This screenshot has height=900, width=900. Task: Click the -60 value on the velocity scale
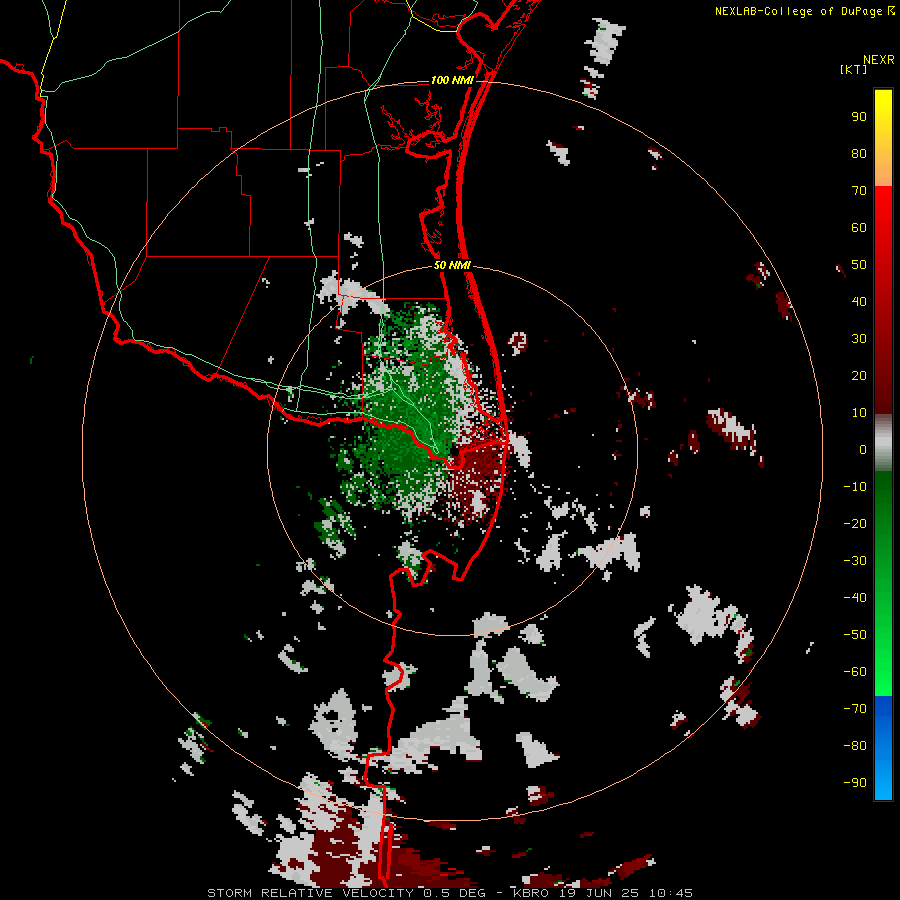click(855, 672)
